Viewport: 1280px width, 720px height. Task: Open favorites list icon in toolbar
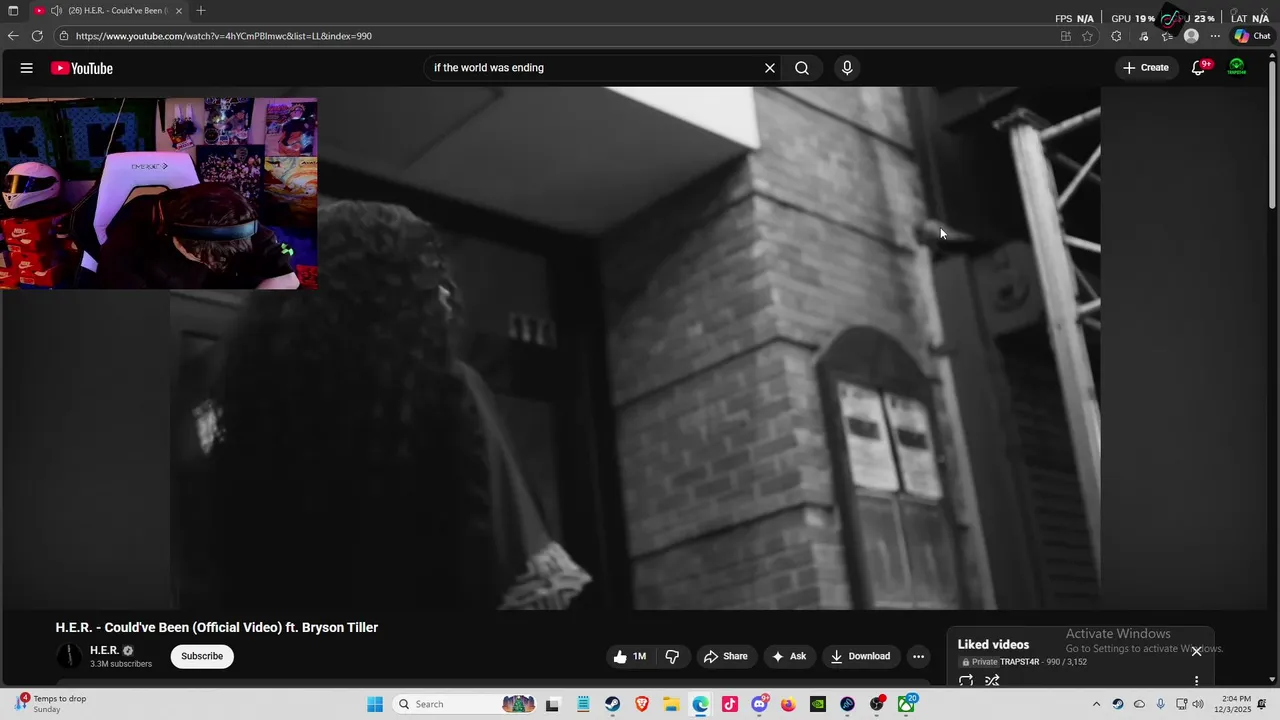[x=1167, y=36]
